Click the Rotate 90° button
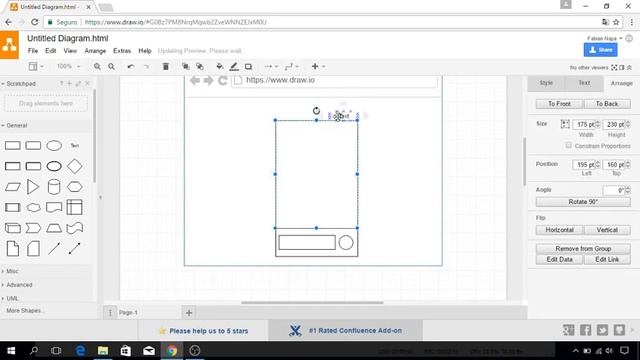Image resolution: width=640 pixels, height=360 pixels. click(x=583, y=202)
